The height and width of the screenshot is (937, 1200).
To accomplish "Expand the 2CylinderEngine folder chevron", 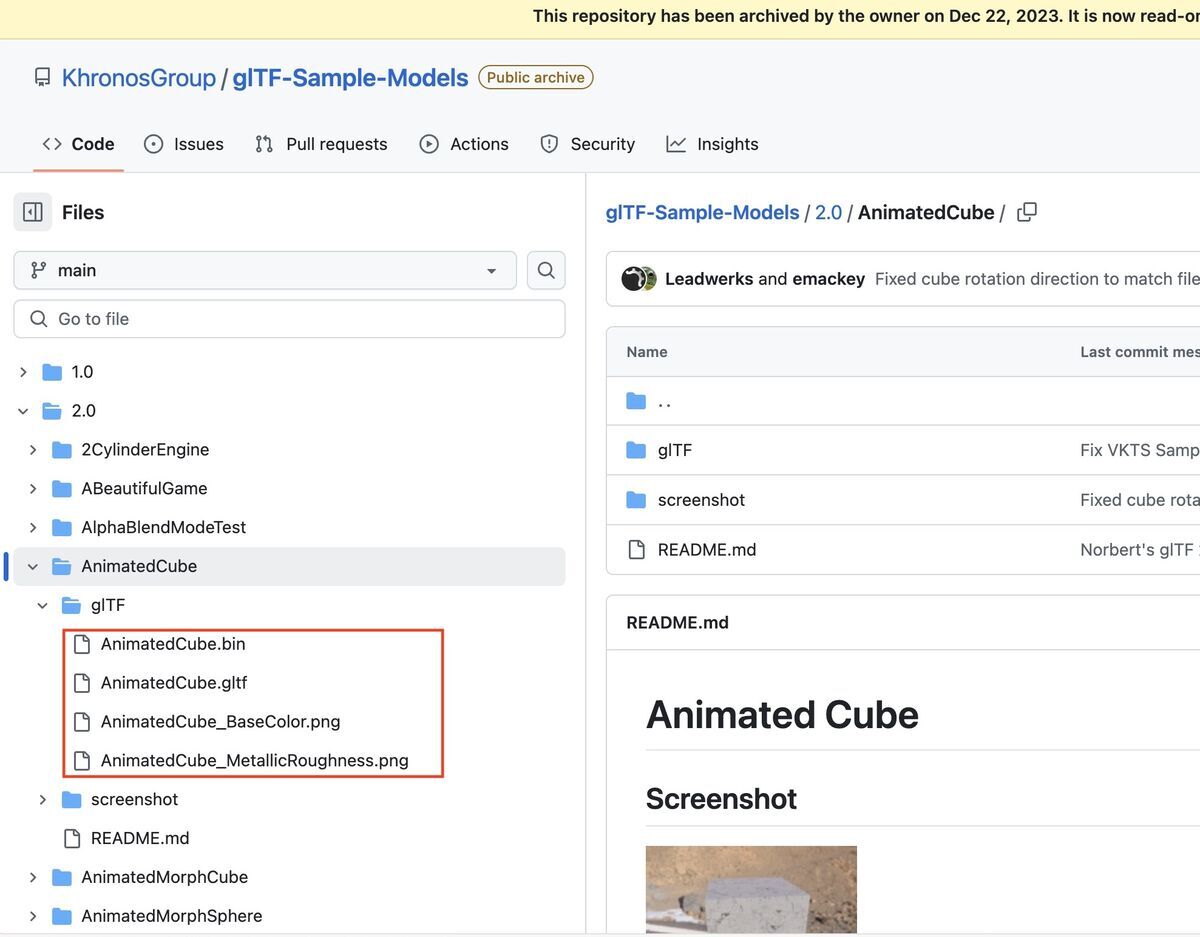I will click(x=33, y=450).
